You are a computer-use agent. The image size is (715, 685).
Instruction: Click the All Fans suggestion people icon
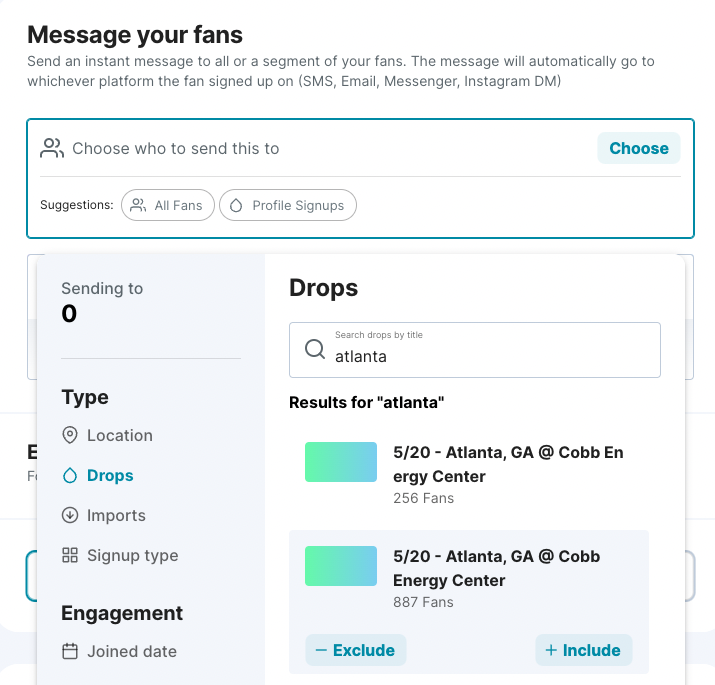point(139,205)
